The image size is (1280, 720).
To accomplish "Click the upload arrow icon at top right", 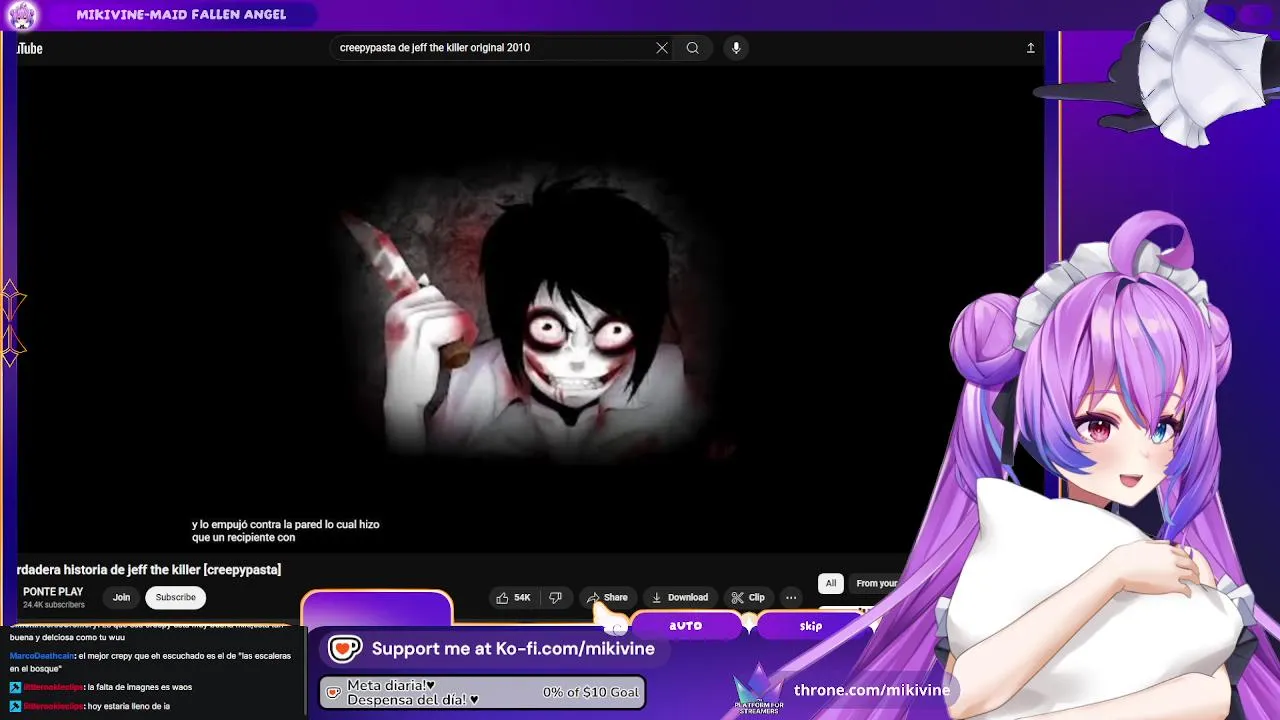I will click(x=1031, y=48).
